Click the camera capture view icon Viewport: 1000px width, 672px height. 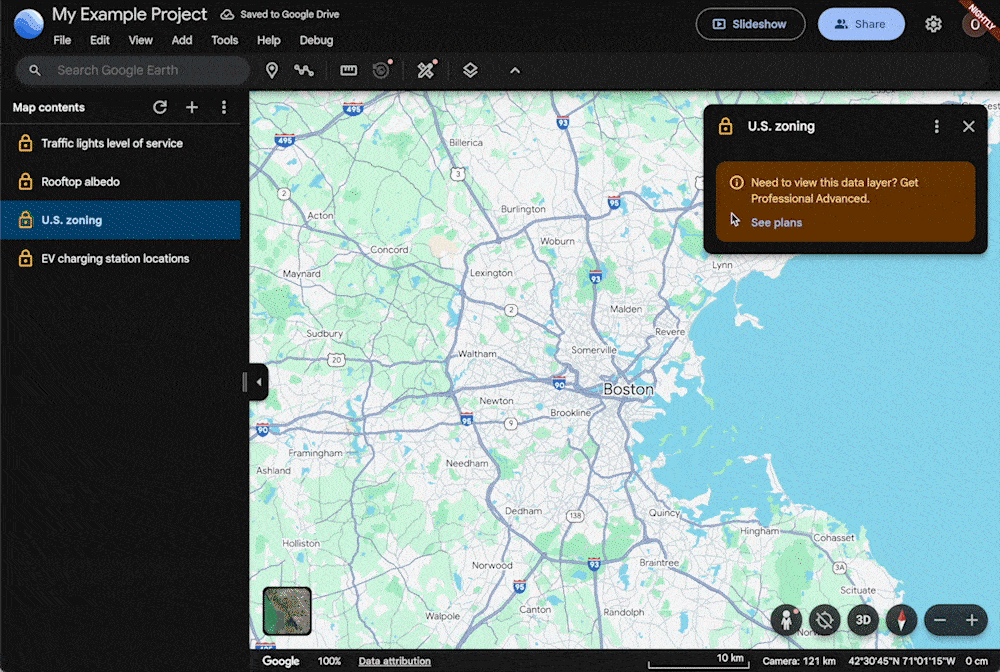point(381,69)
